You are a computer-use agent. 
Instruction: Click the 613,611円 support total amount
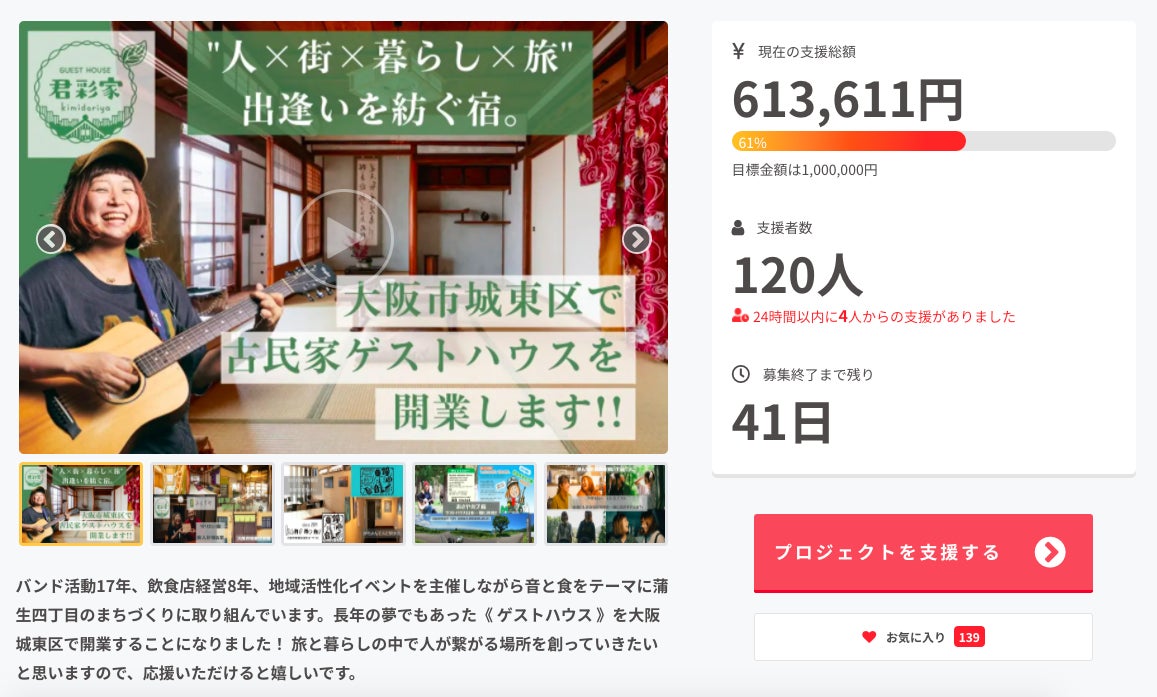coord(848,99)
